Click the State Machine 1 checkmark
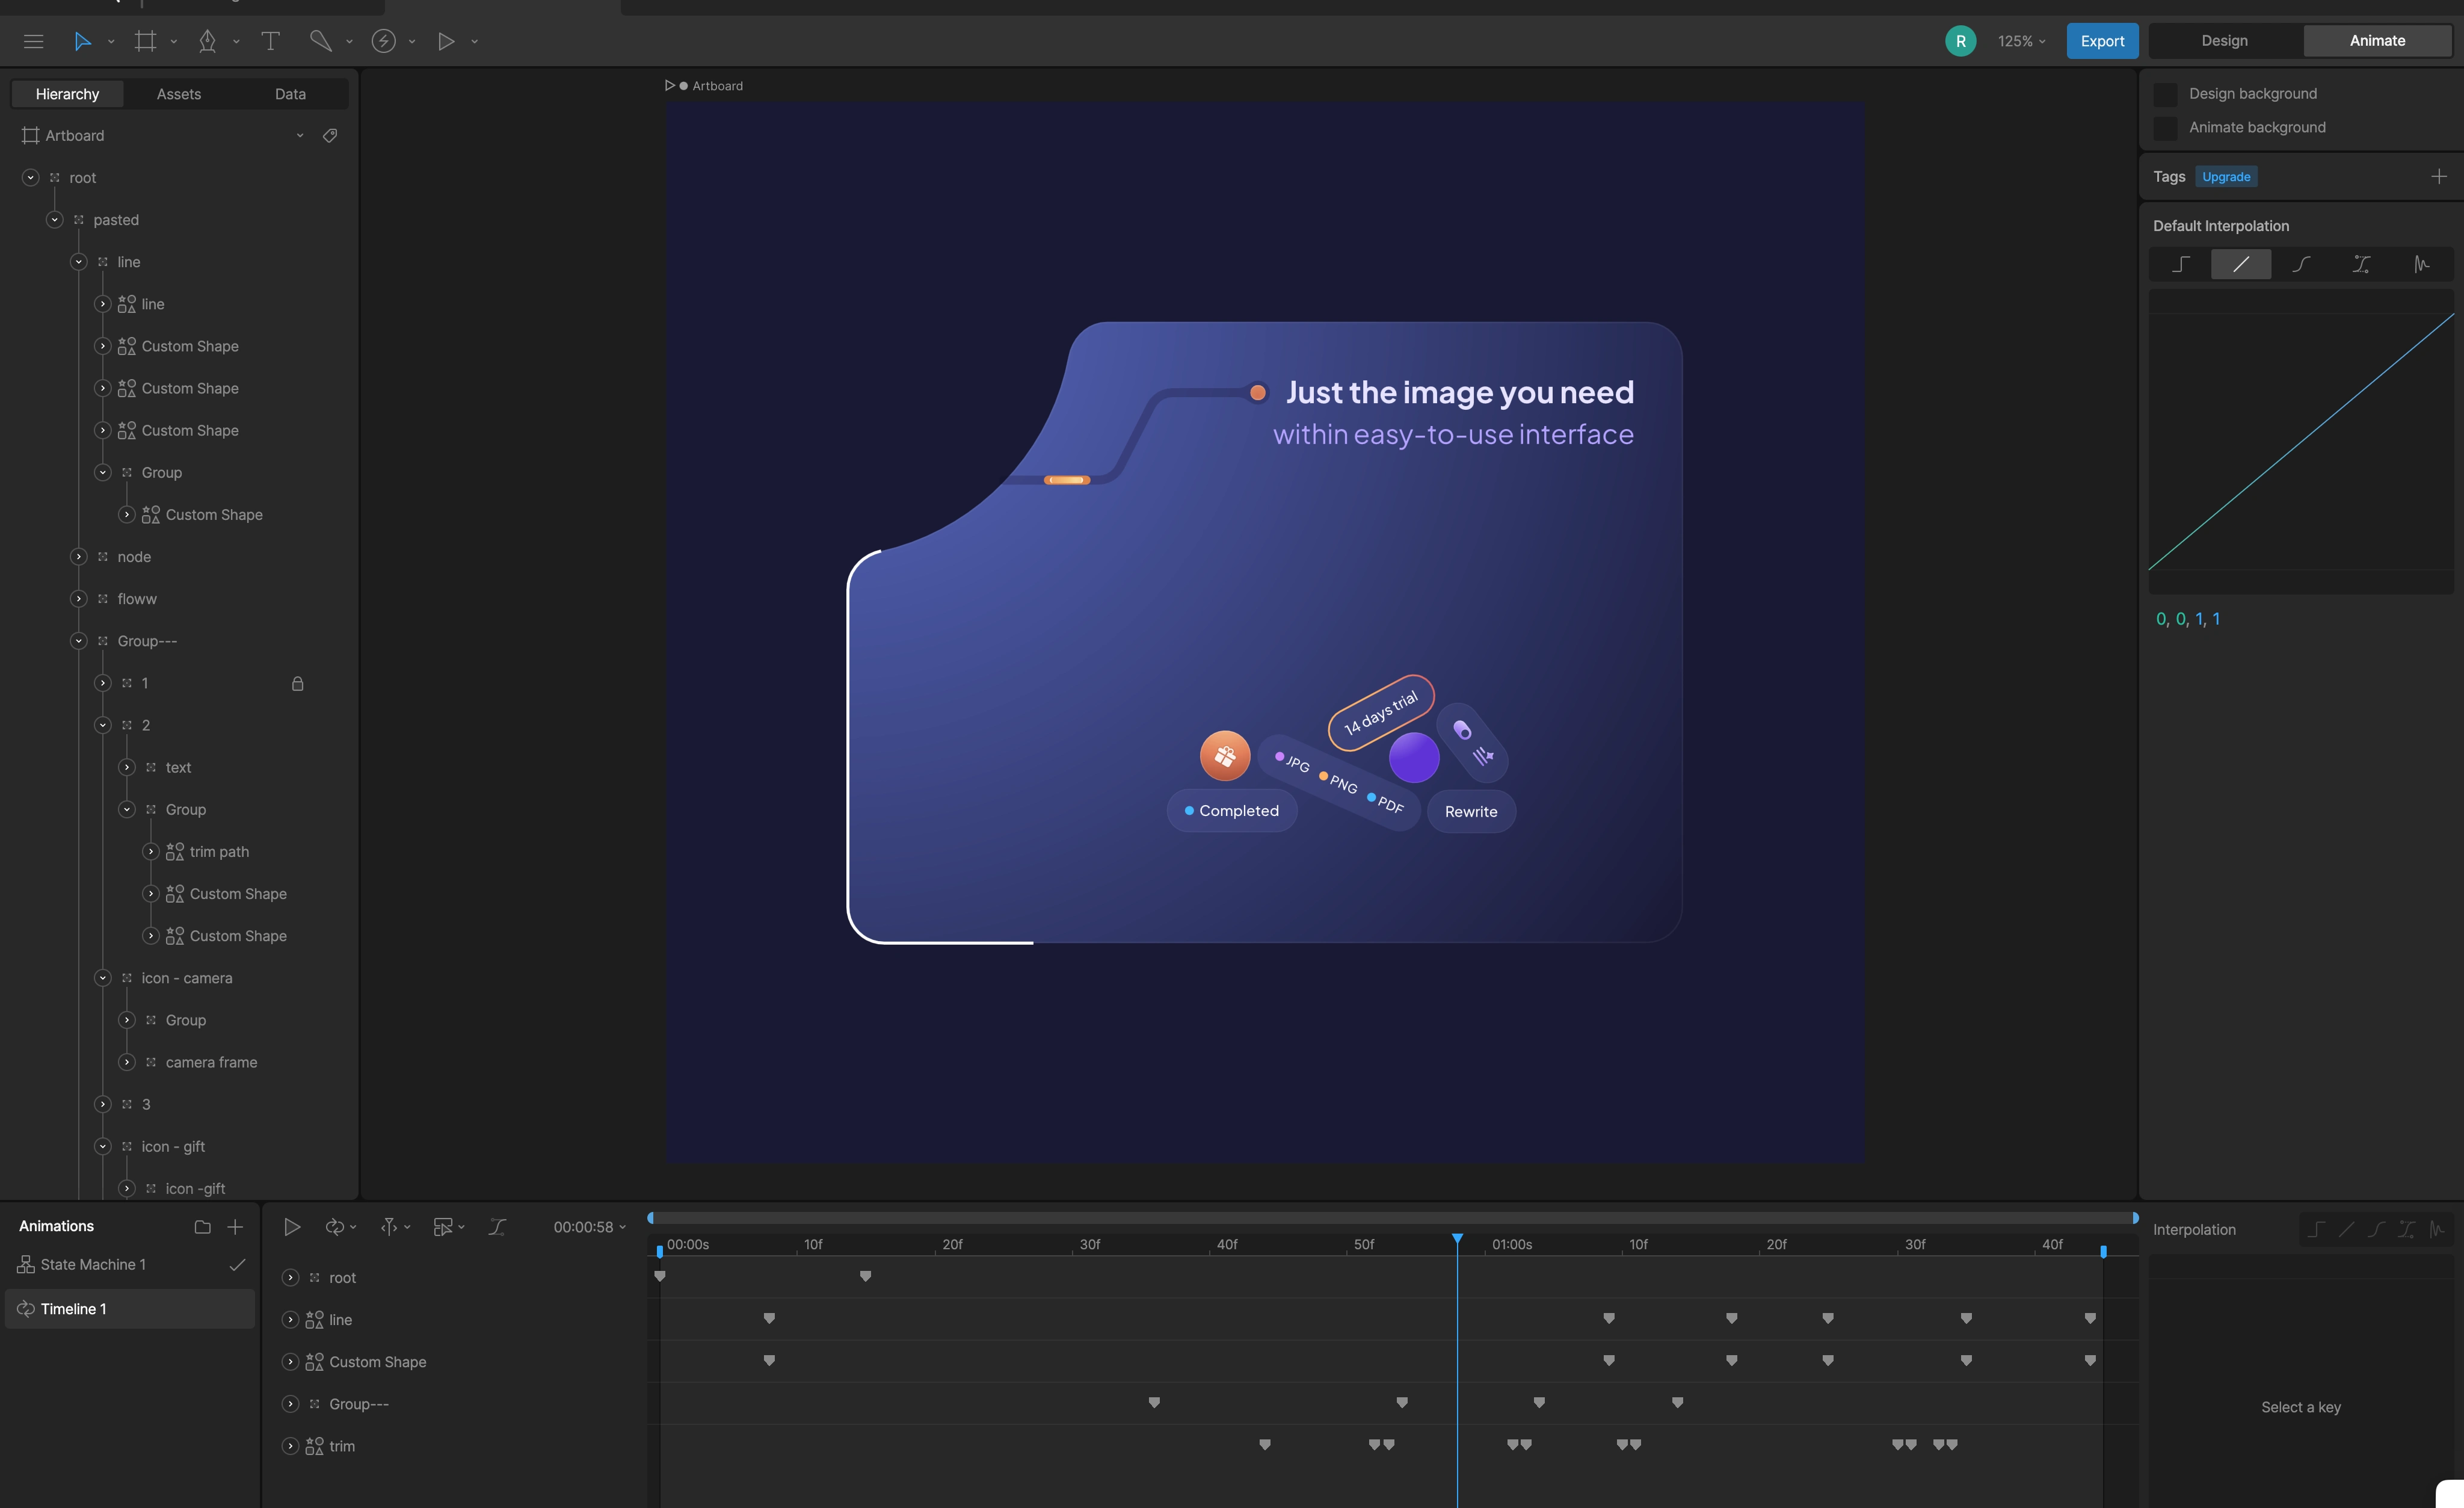Image resolution: width=2464 pixels, height=1508 pixels. (x=237, y=1265)
